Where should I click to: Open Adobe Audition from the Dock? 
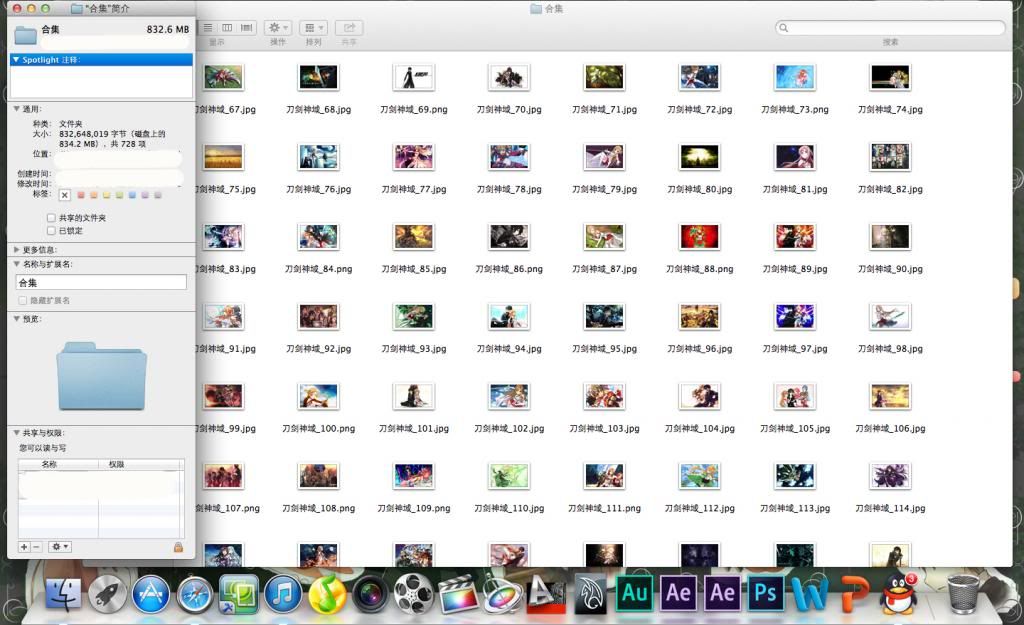[634, 593]
